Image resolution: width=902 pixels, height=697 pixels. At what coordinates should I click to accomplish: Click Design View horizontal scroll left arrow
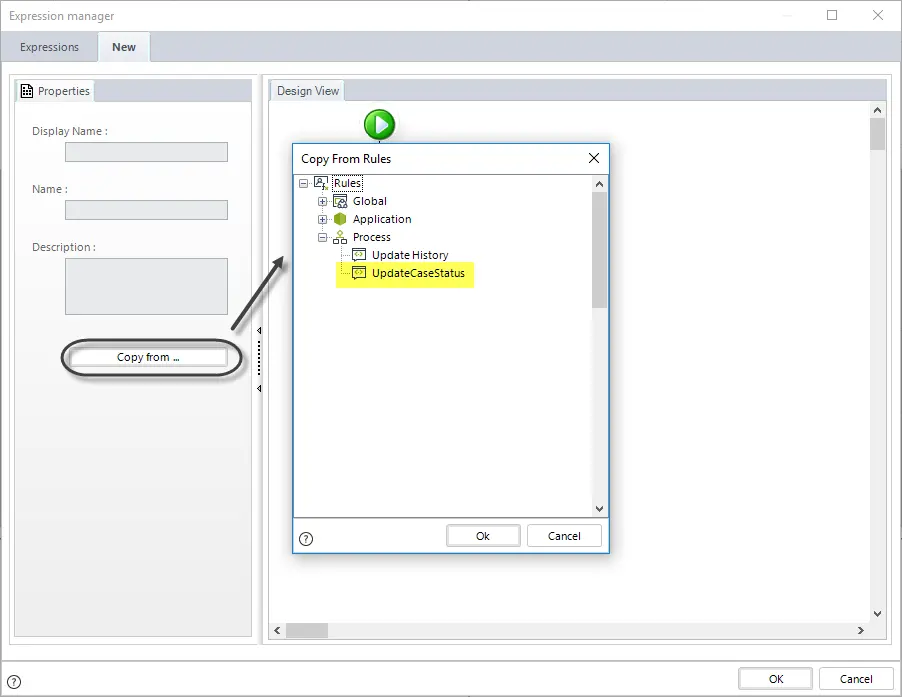[x=277, y=630]
